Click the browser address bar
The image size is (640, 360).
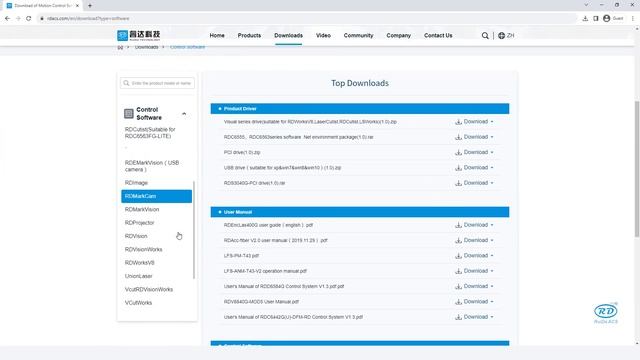pos(306,18)
